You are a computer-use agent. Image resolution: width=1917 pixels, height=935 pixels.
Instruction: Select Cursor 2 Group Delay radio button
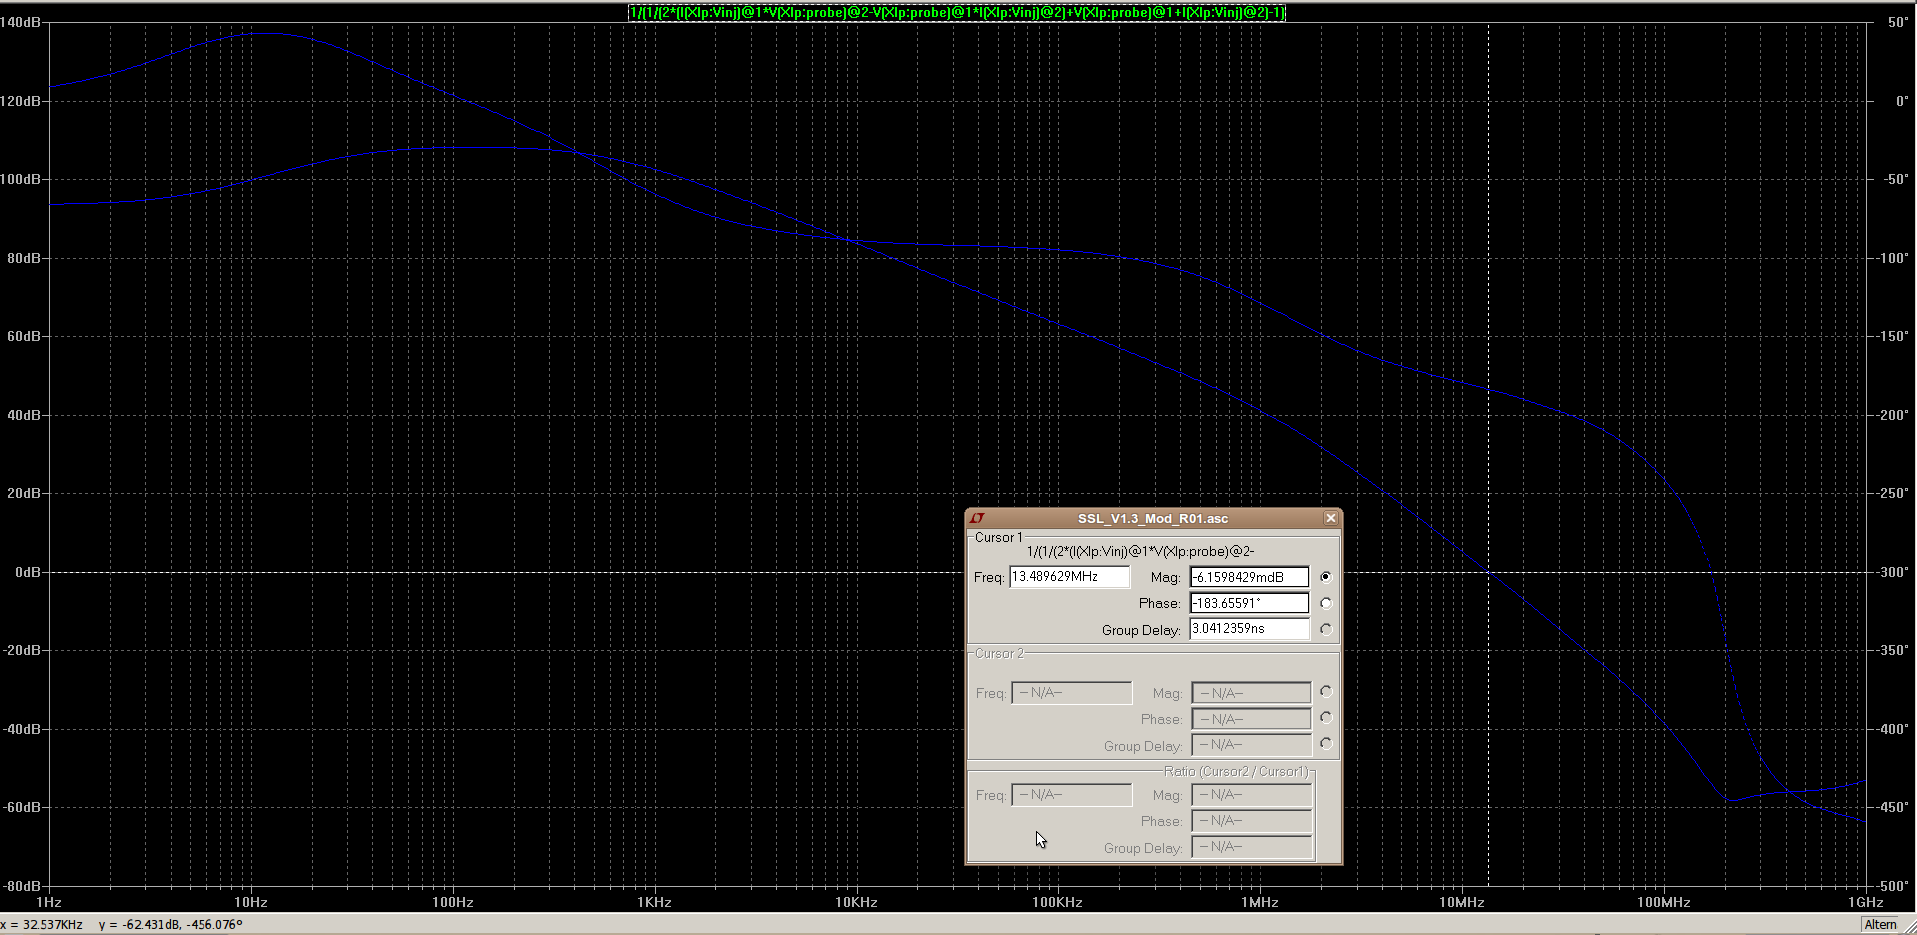click(1326, 743)
